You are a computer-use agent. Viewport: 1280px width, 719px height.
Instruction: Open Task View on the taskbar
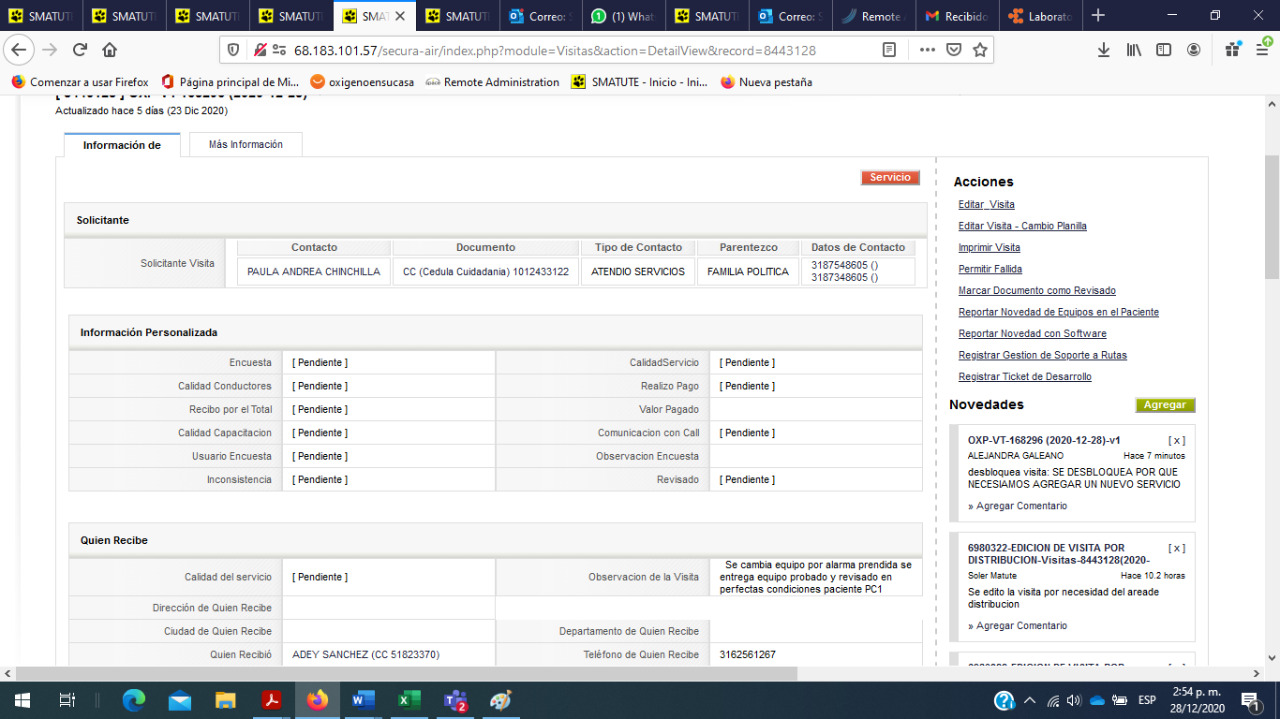(67, 700)
